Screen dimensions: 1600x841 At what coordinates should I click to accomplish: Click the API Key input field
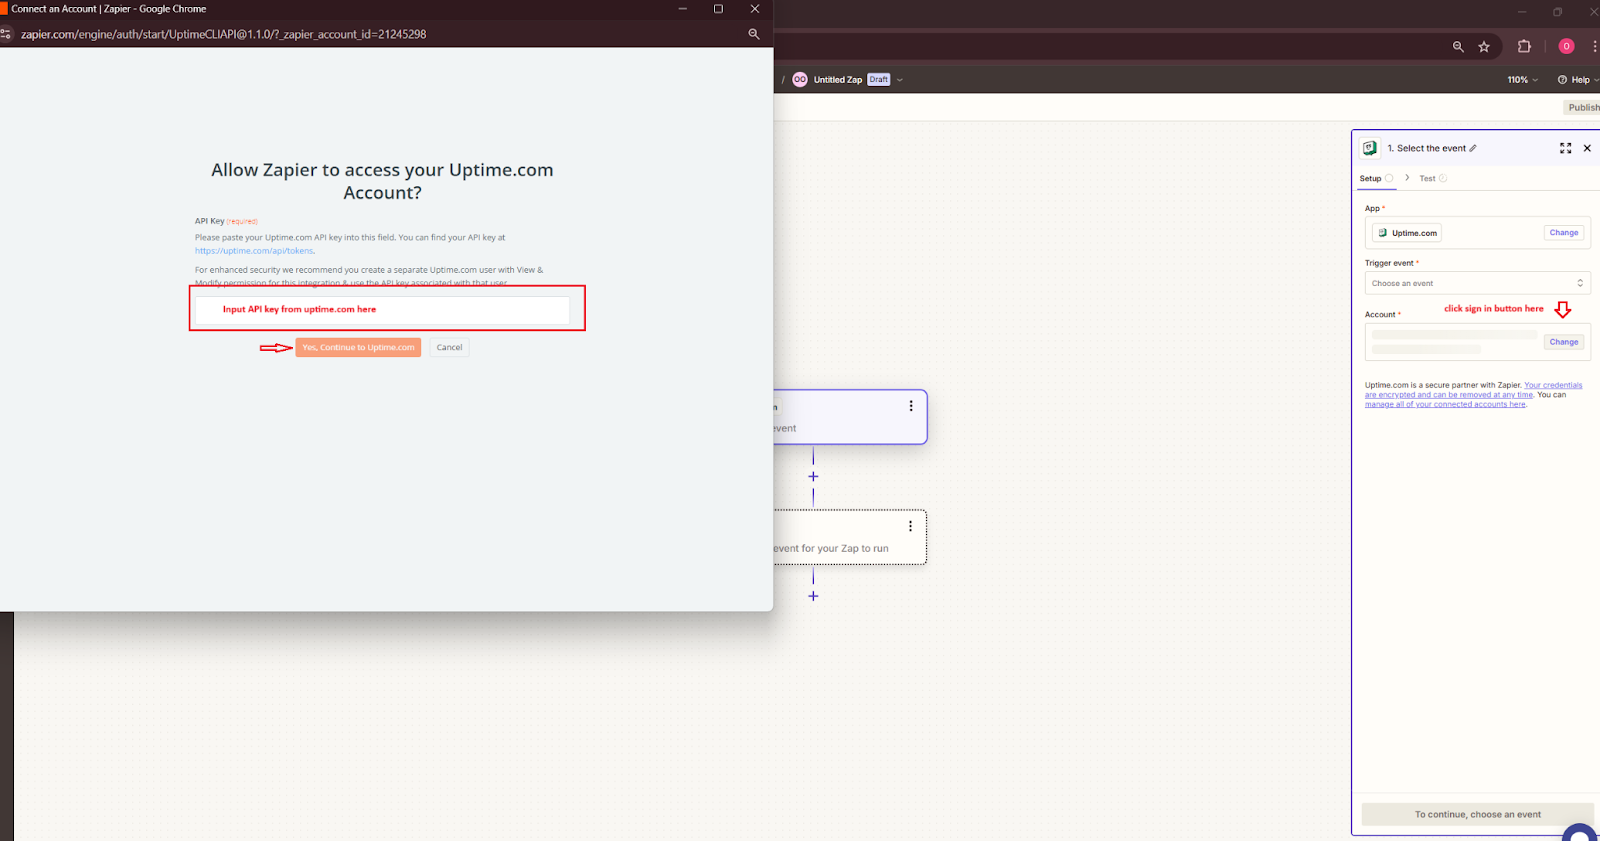pos(382,310)
